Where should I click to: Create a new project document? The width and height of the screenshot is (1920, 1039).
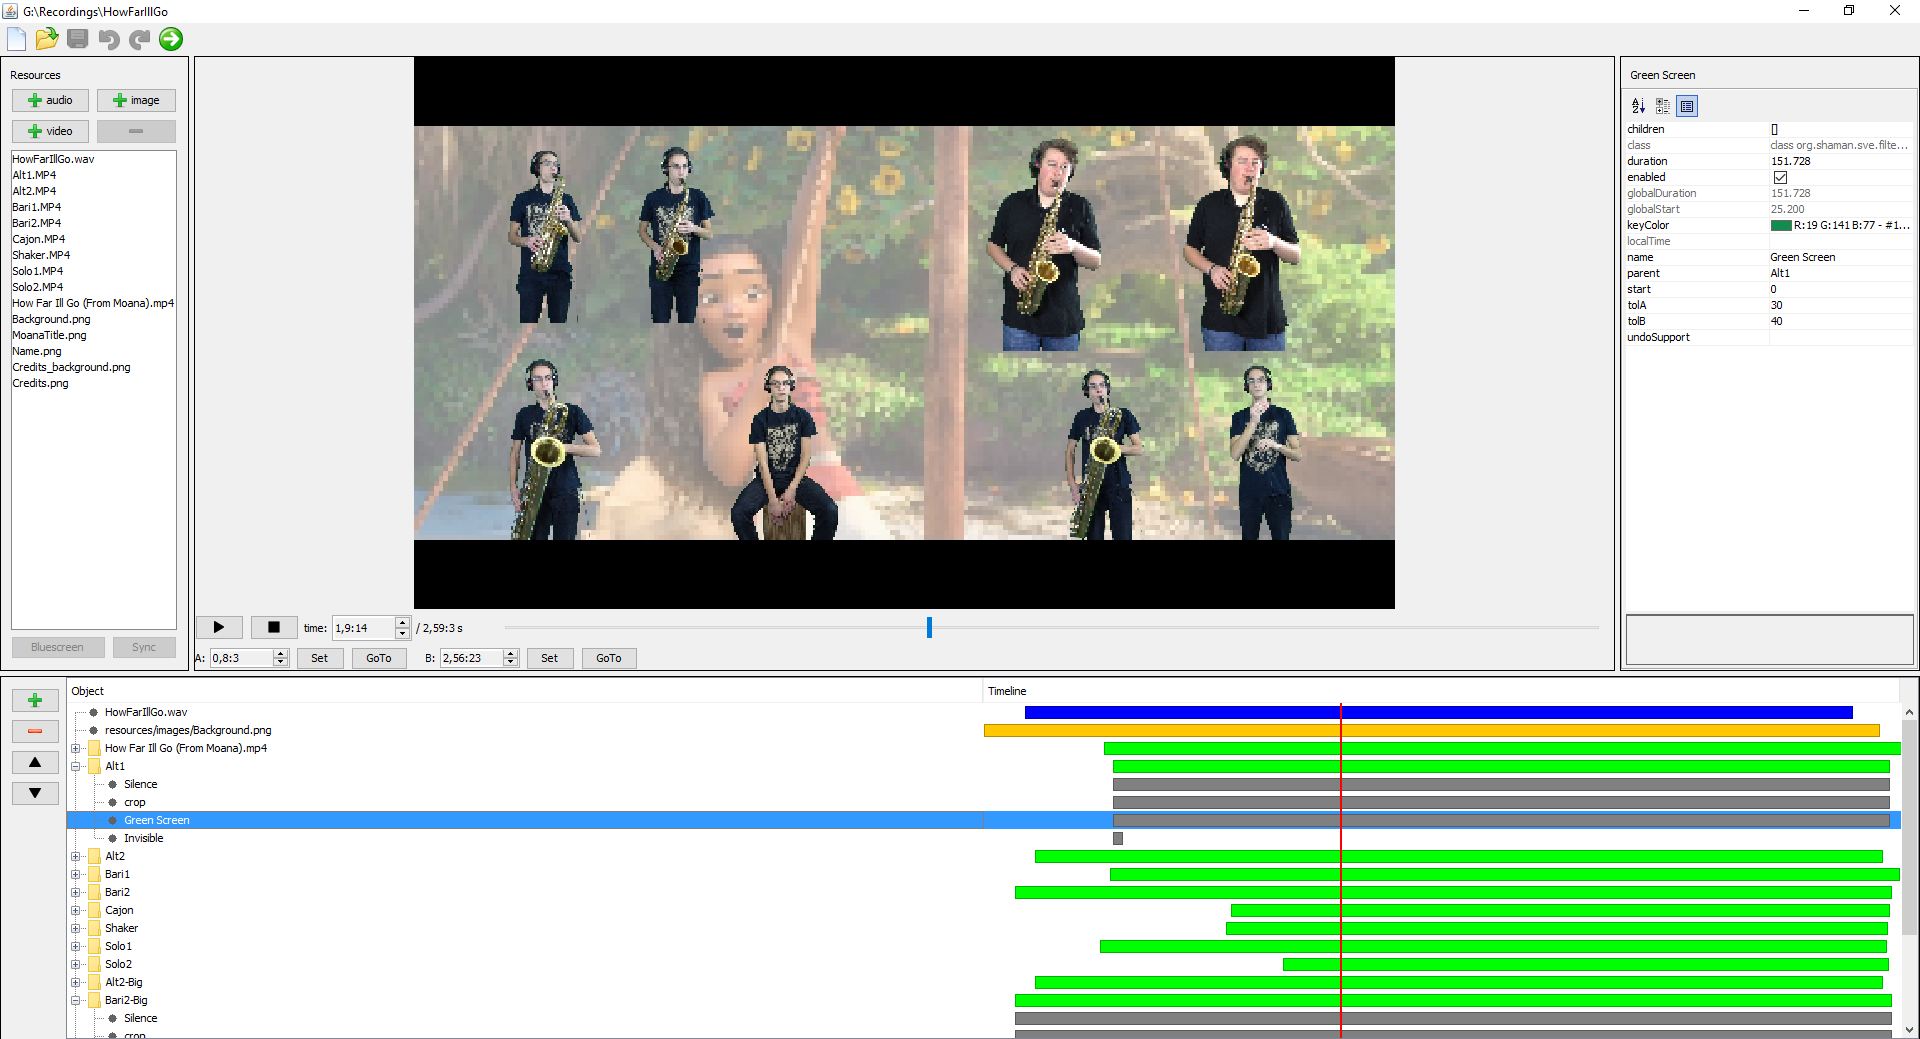pyautogui.click(x=16, y=39)
